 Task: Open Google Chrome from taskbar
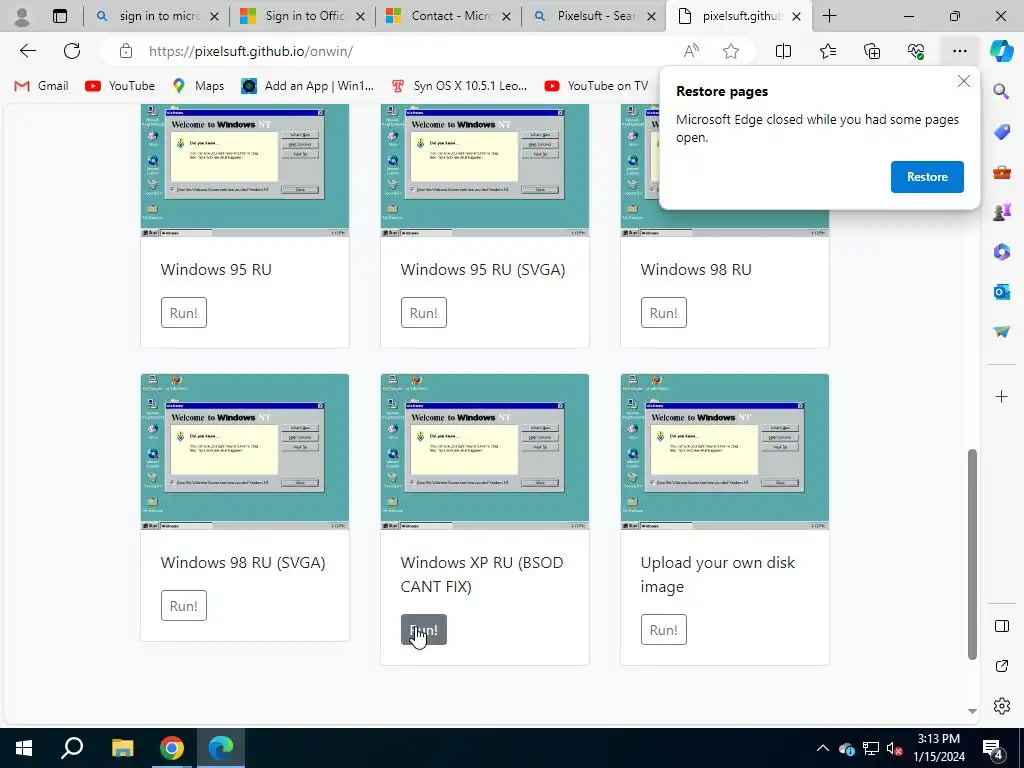pyautogui.click(x=172, y=748)
